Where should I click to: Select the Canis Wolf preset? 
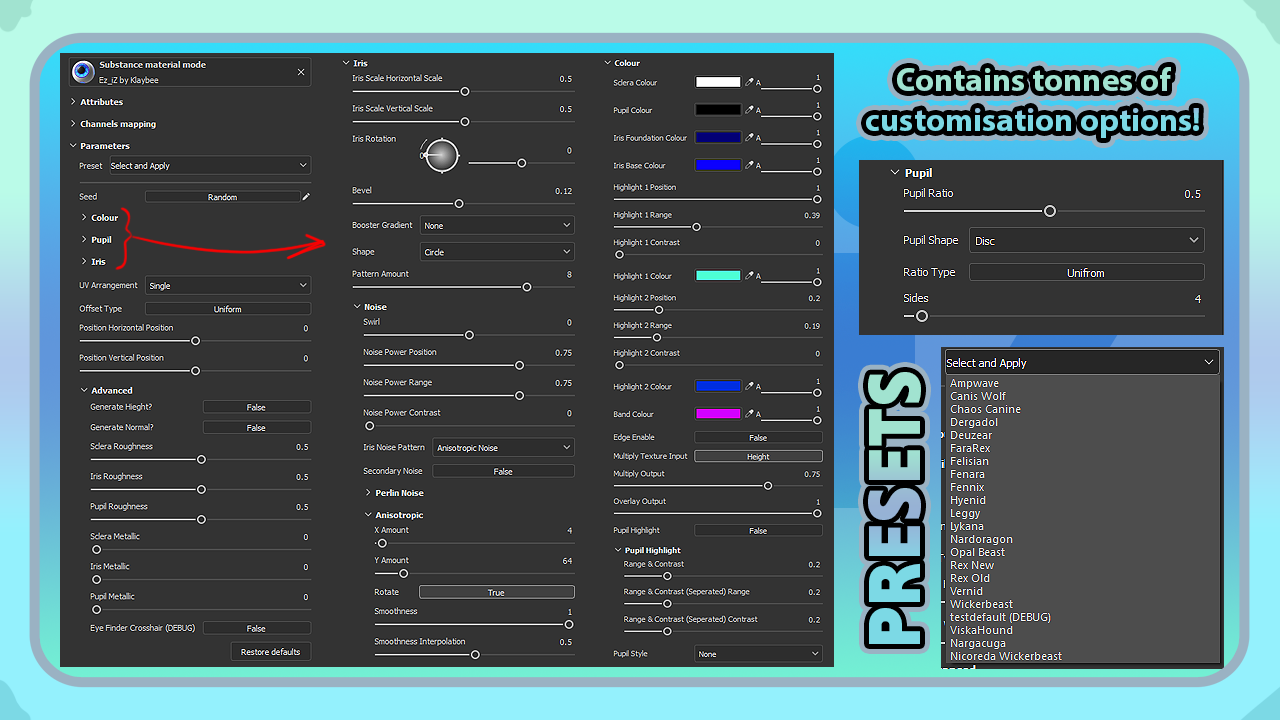(x=979, y=396)
